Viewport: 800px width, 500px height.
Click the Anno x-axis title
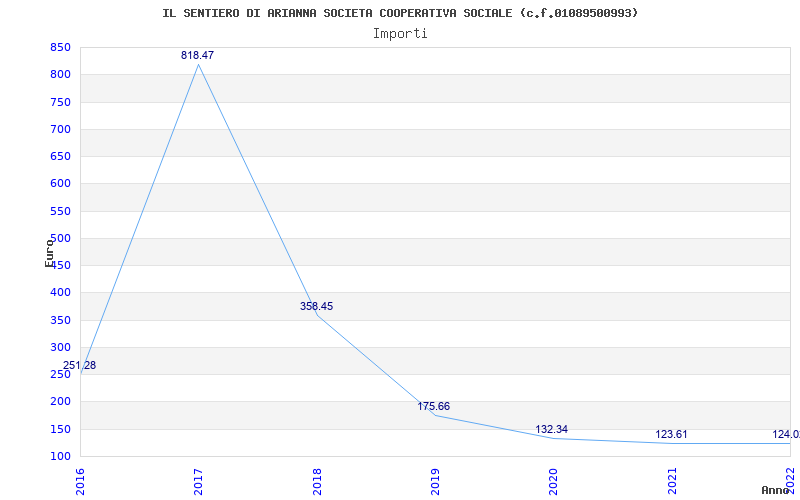[775, 490]
